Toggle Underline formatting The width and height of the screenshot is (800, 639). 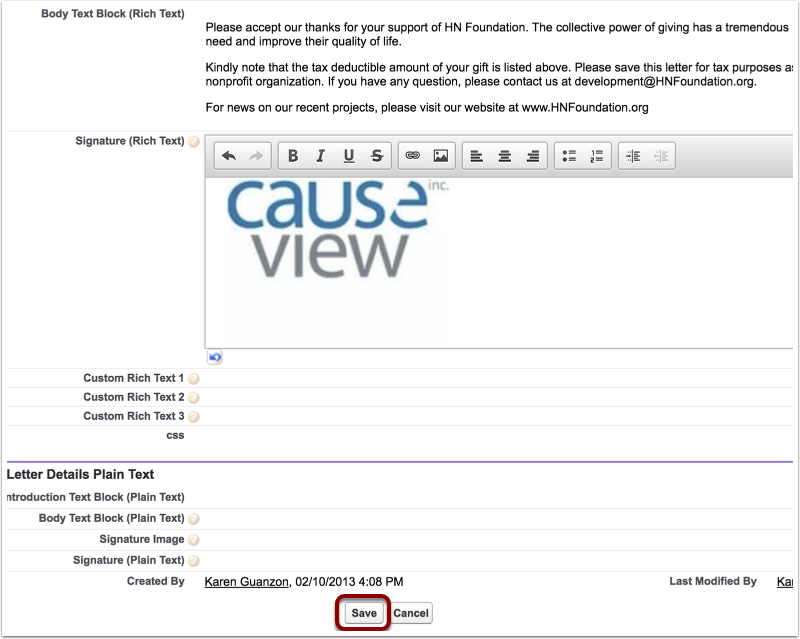tap(348, 156)
